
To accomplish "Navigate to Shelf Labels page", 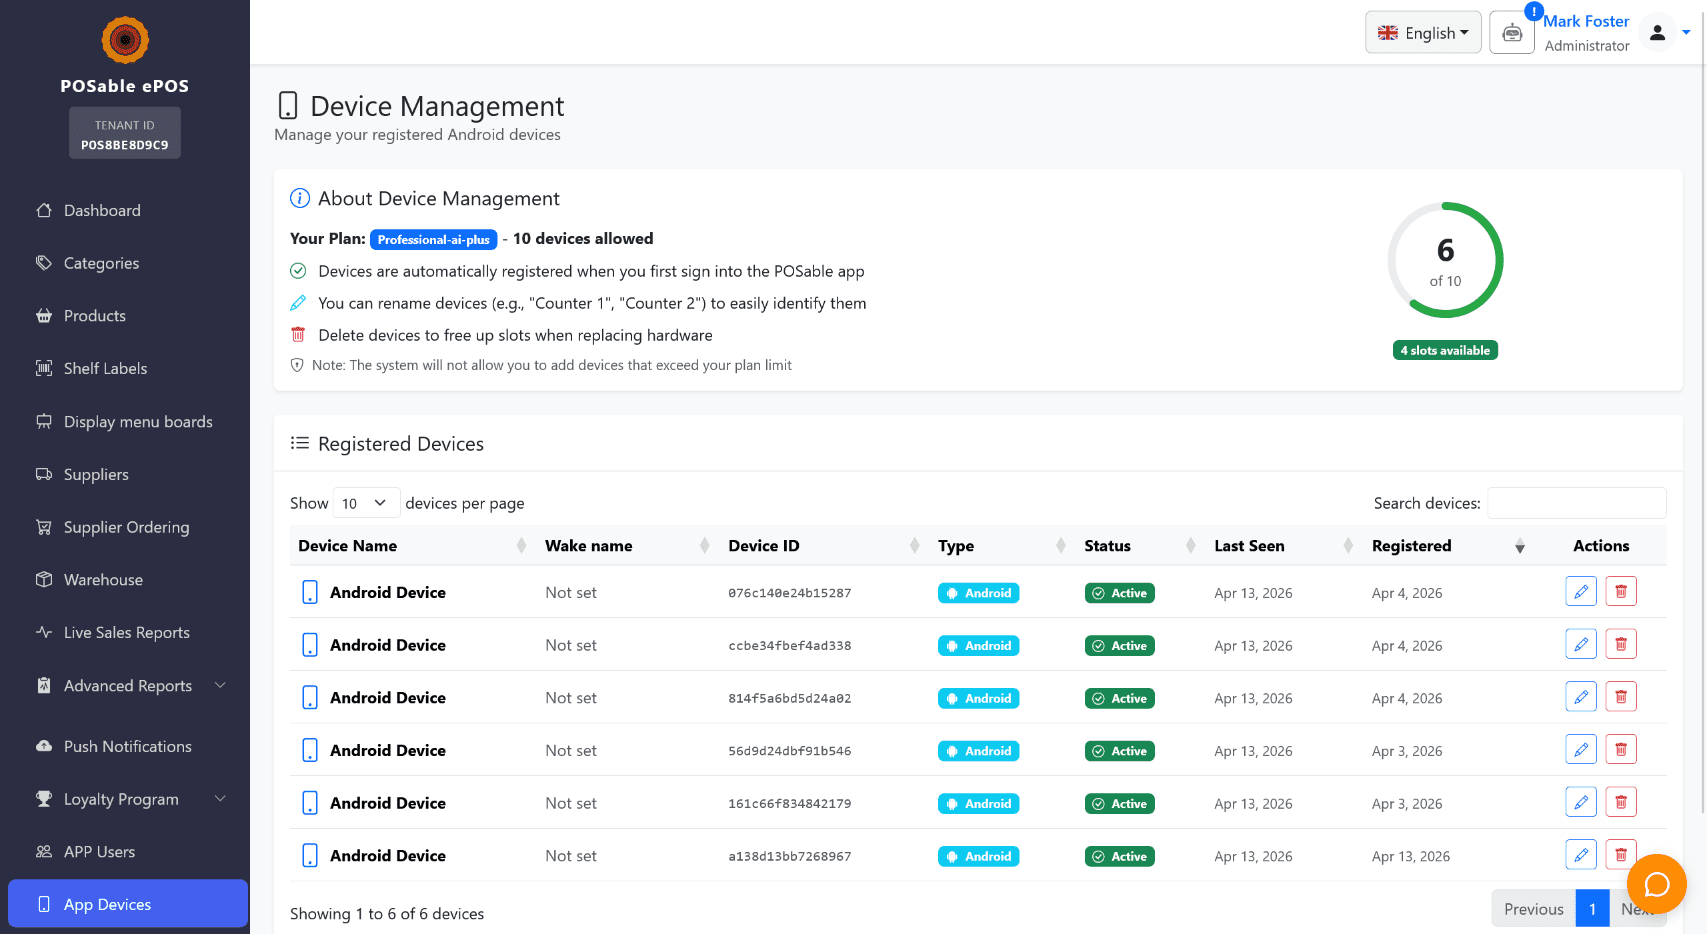I will pyautogui.click(x=105, y=369).
